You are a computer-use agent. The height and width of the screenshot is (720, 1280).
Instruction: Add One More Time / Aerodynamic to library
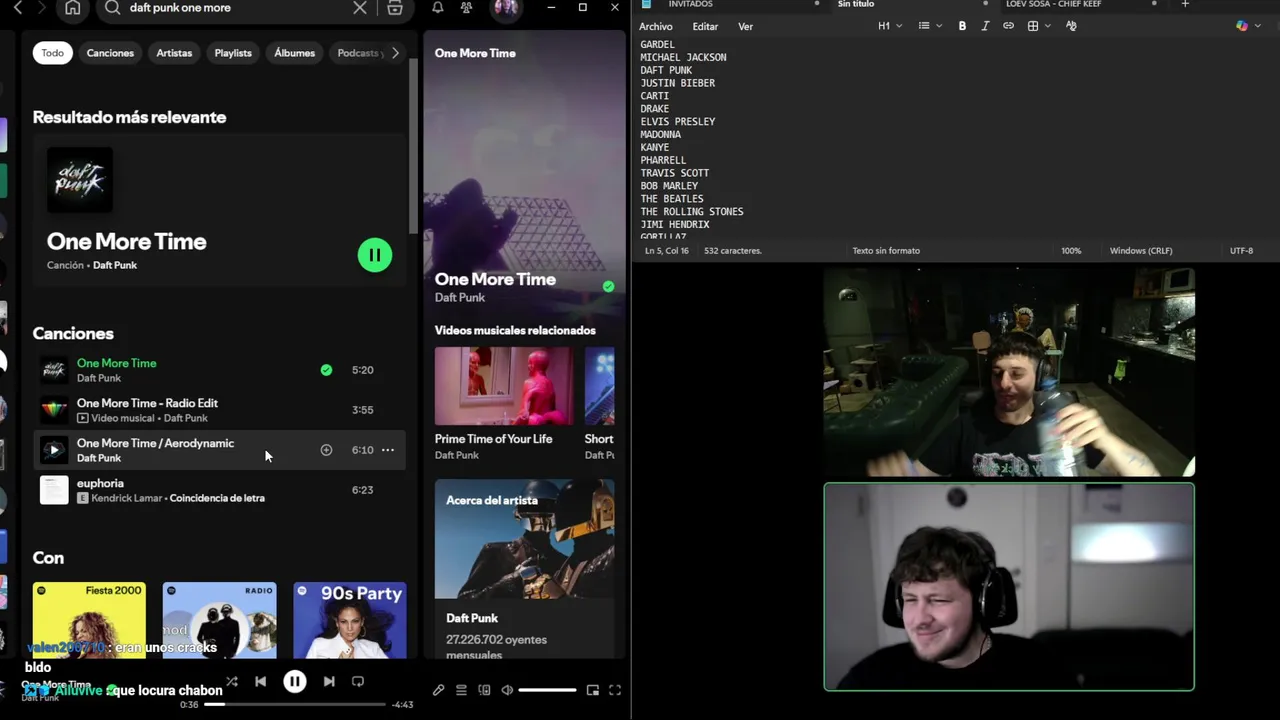click(326, 450)
